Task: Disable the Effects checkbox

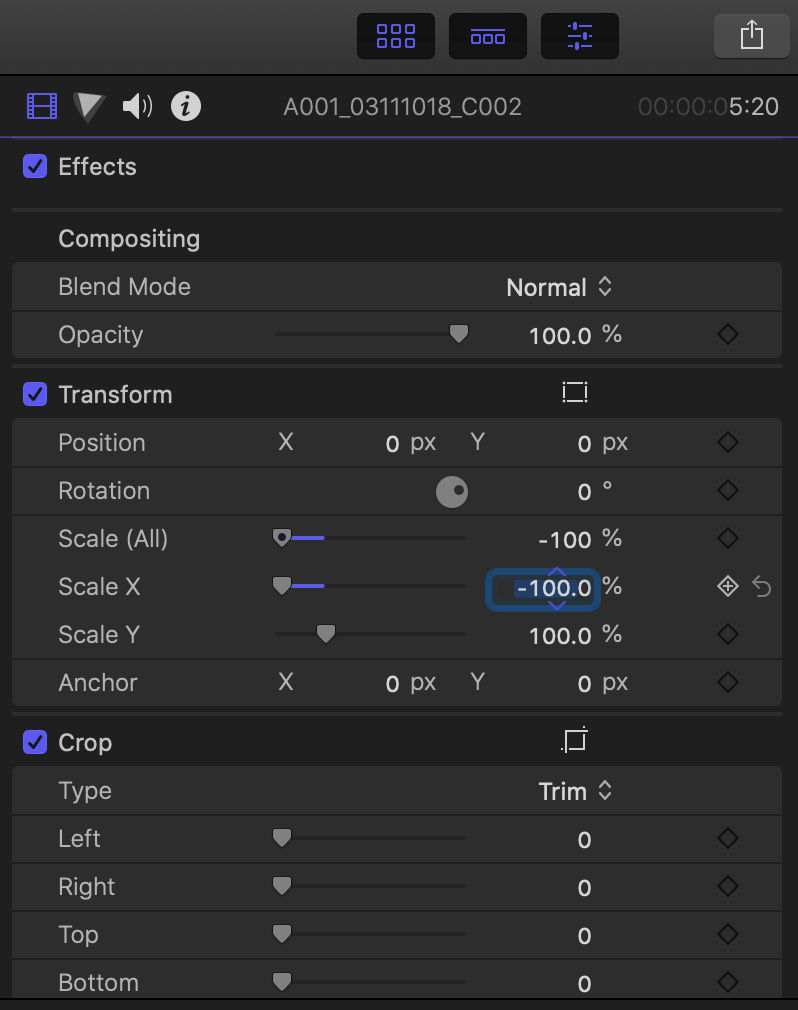Action: tap(35, 166)
